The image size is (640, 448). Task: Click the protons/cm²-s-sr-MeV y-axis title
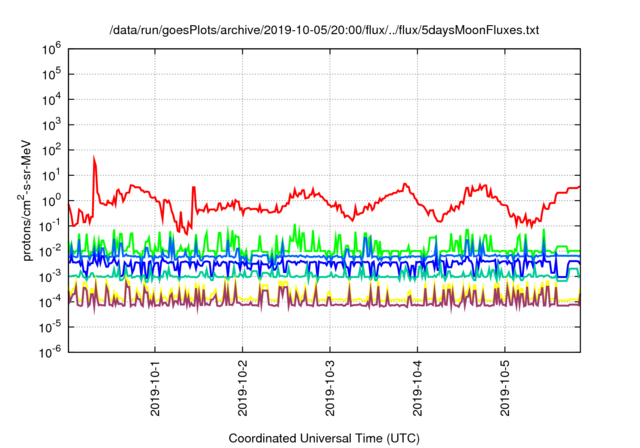pyautogui.click(x=25, y=200)
